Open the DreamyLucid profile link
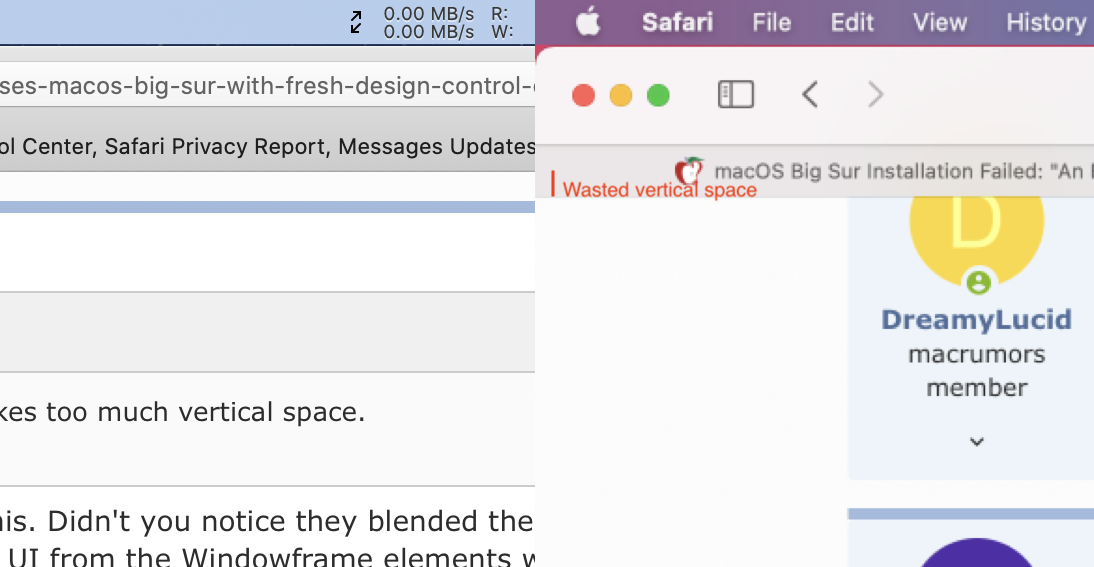 (976, 320)
